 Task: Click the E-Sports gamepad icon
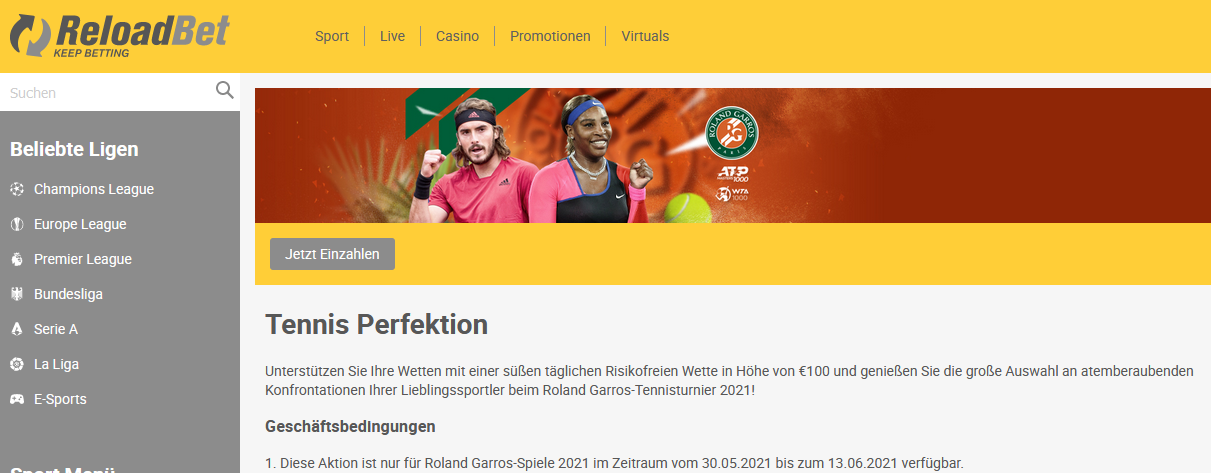(x=16, y=399)
